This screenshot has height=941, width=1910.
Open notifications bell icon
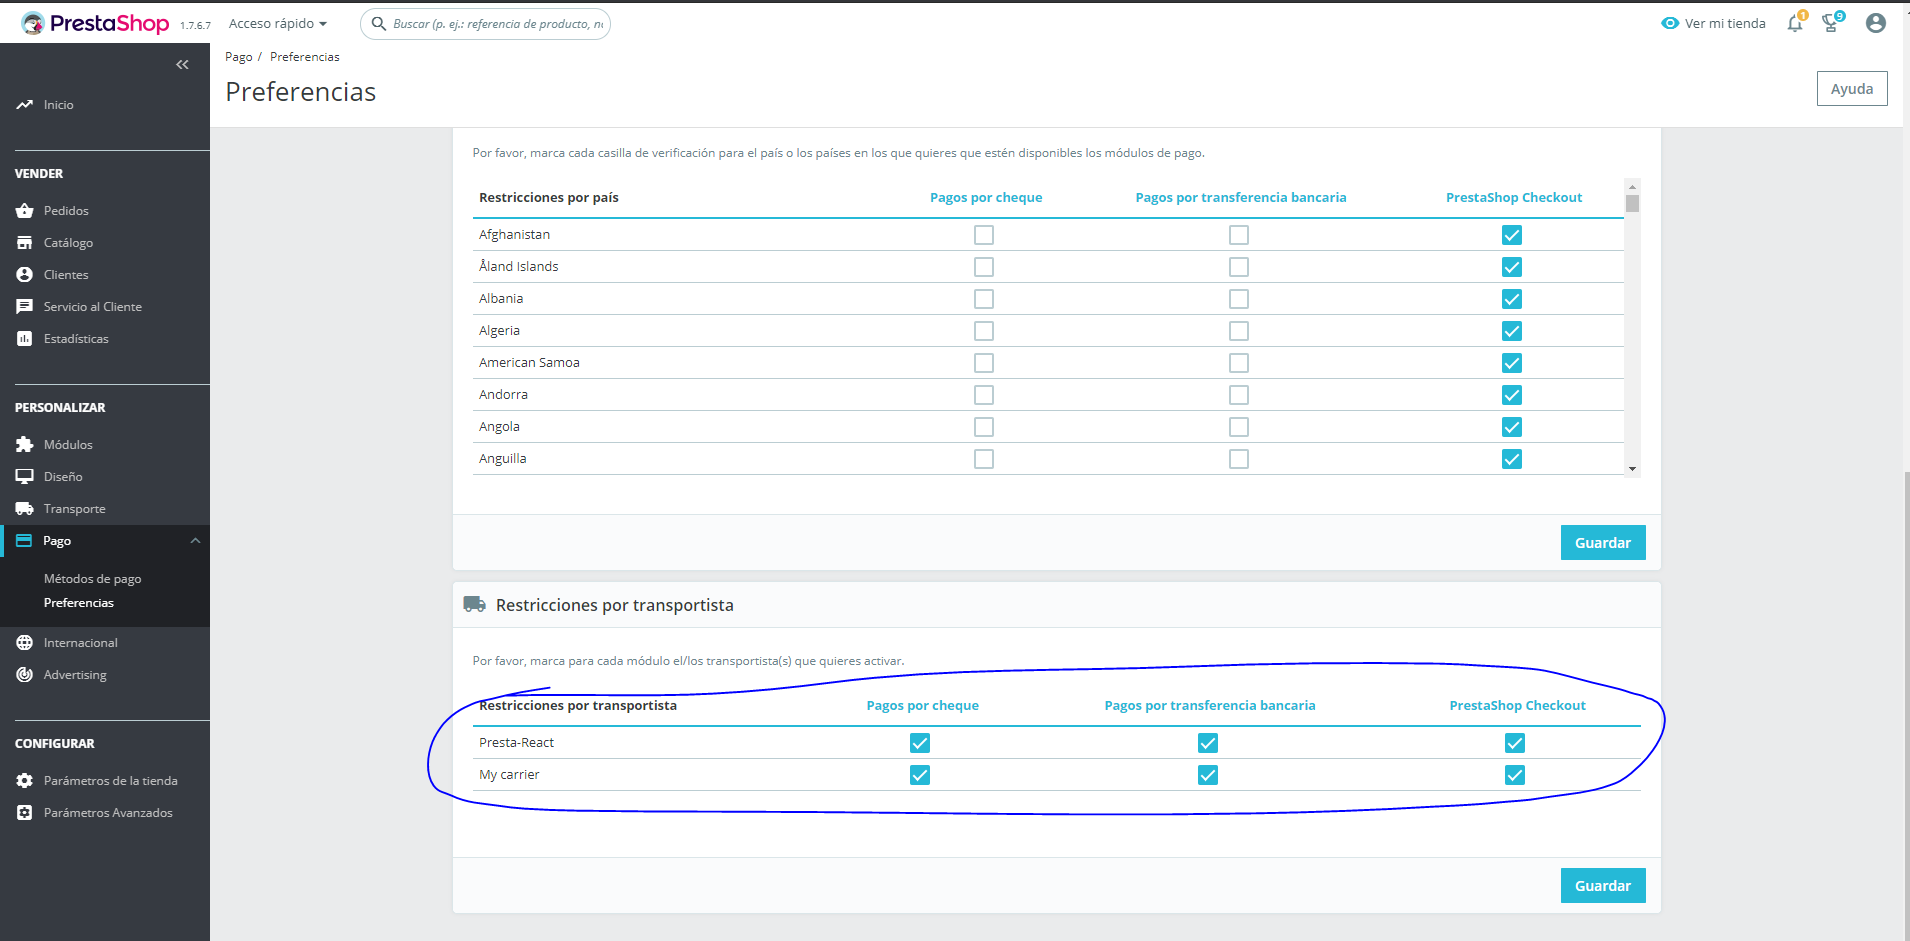click(x=1795, y=23)
